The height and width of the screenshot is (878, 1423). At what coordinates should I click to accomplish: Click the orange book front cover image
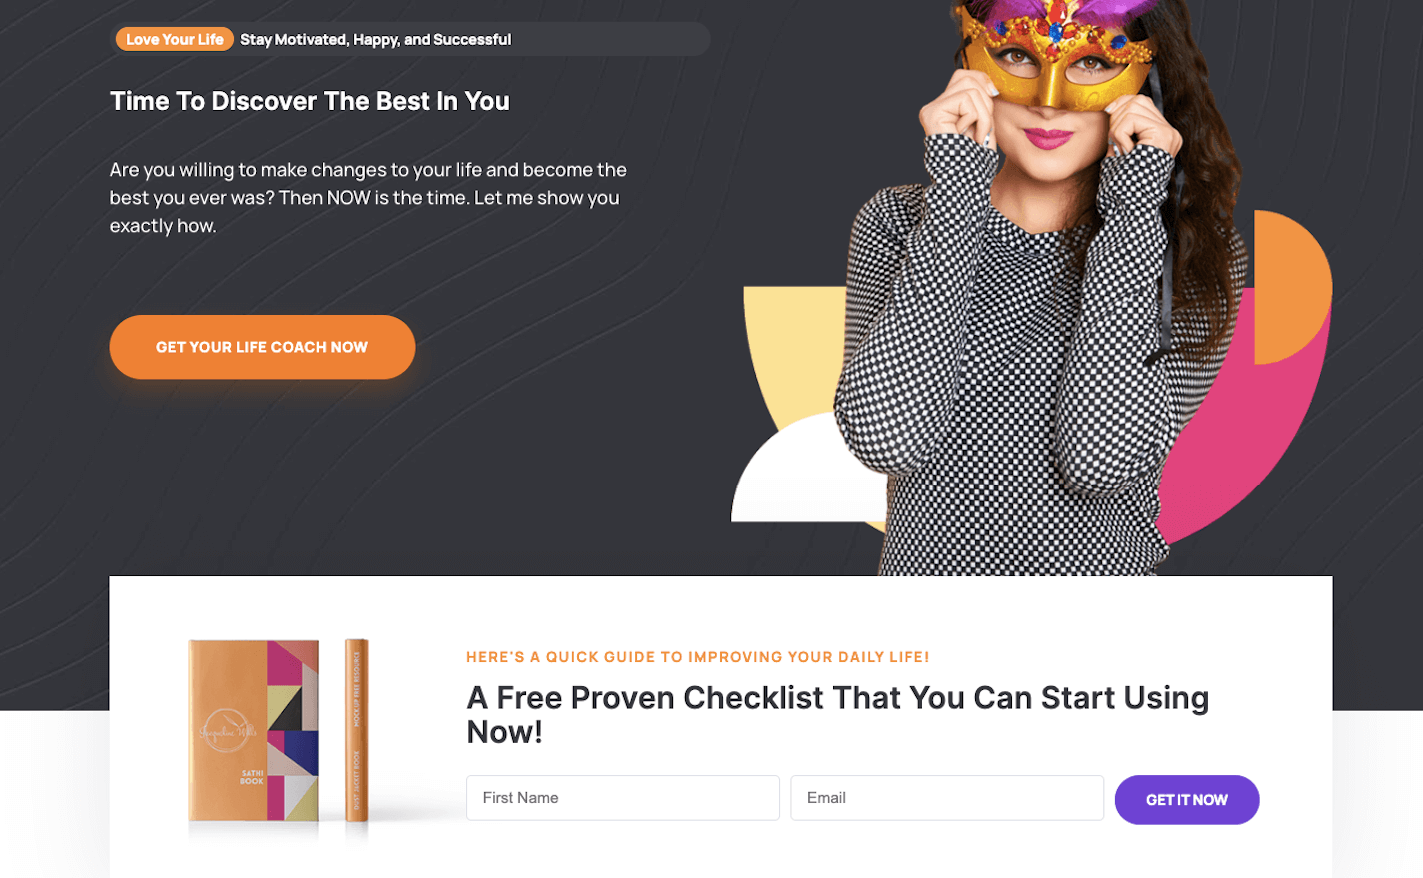(254, 731)
